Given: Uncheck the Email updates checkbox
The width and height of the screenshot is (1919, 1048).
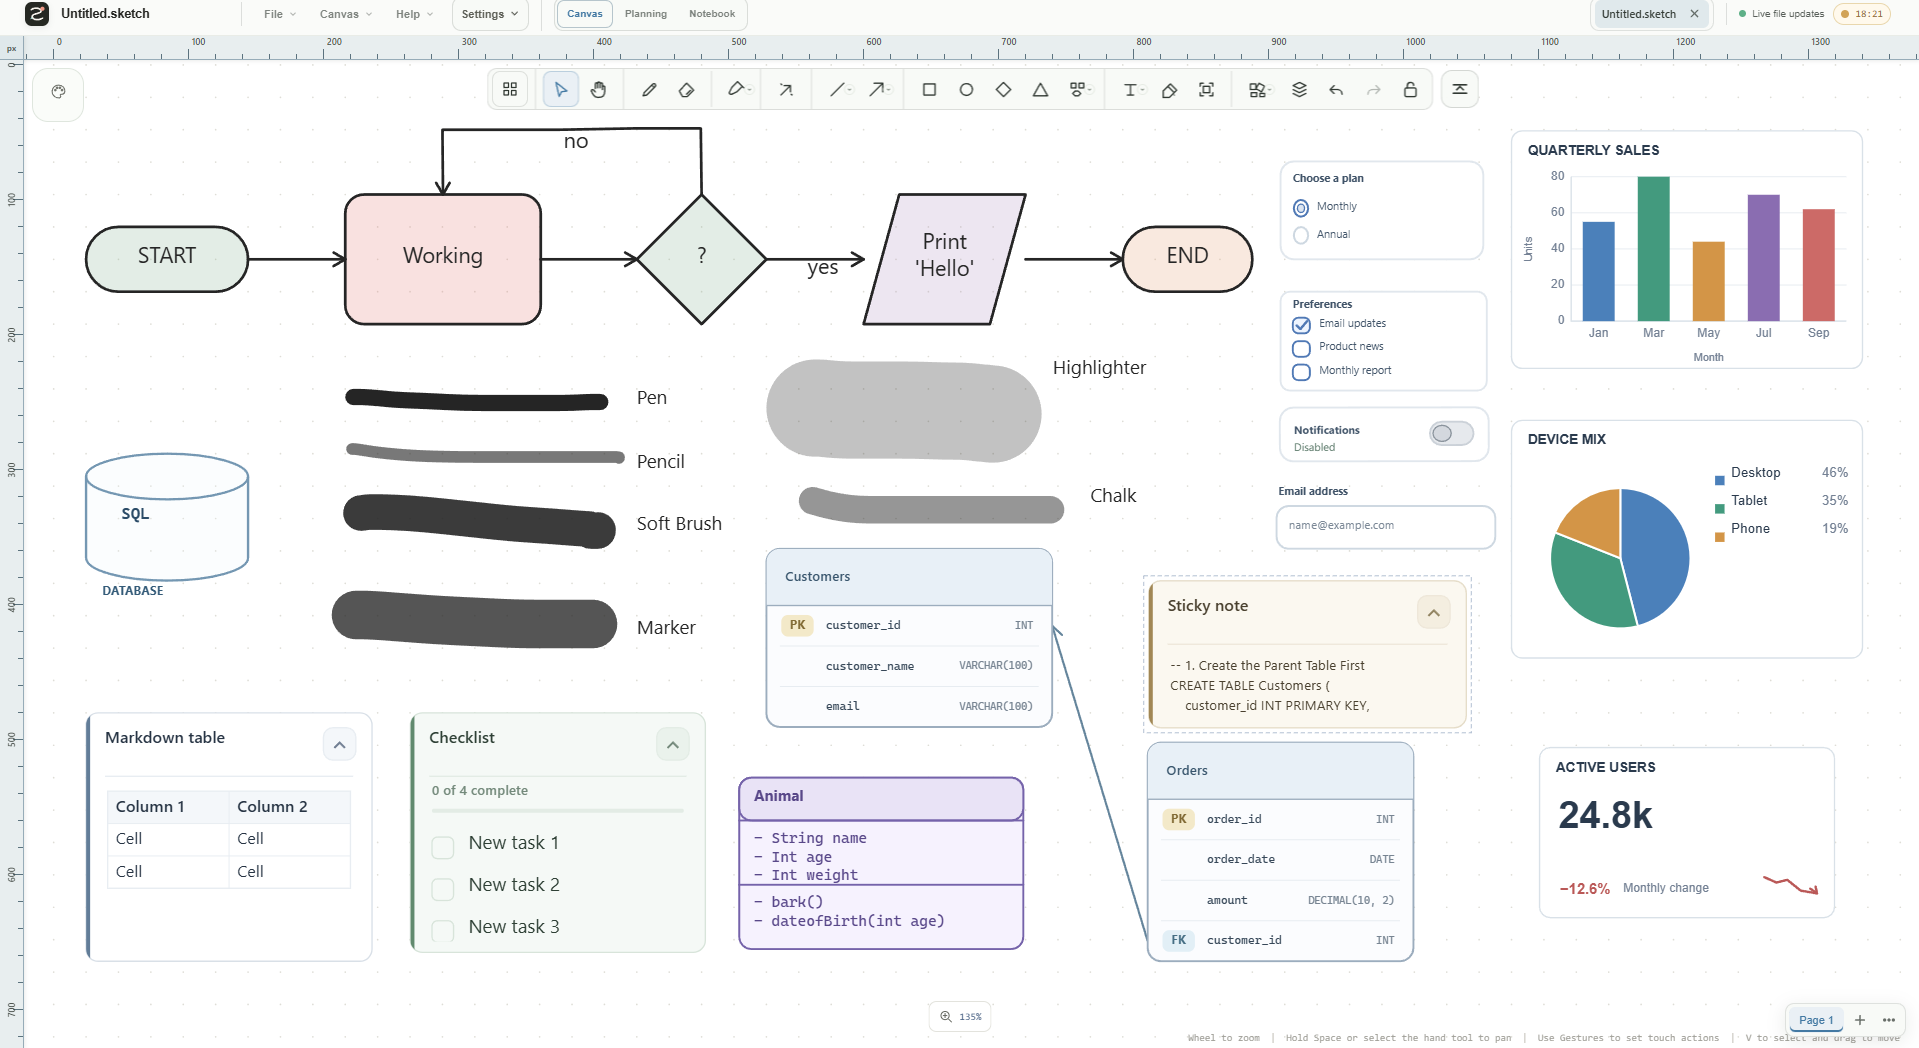Looking at the screenshot, I should (x=1301, y=325).
